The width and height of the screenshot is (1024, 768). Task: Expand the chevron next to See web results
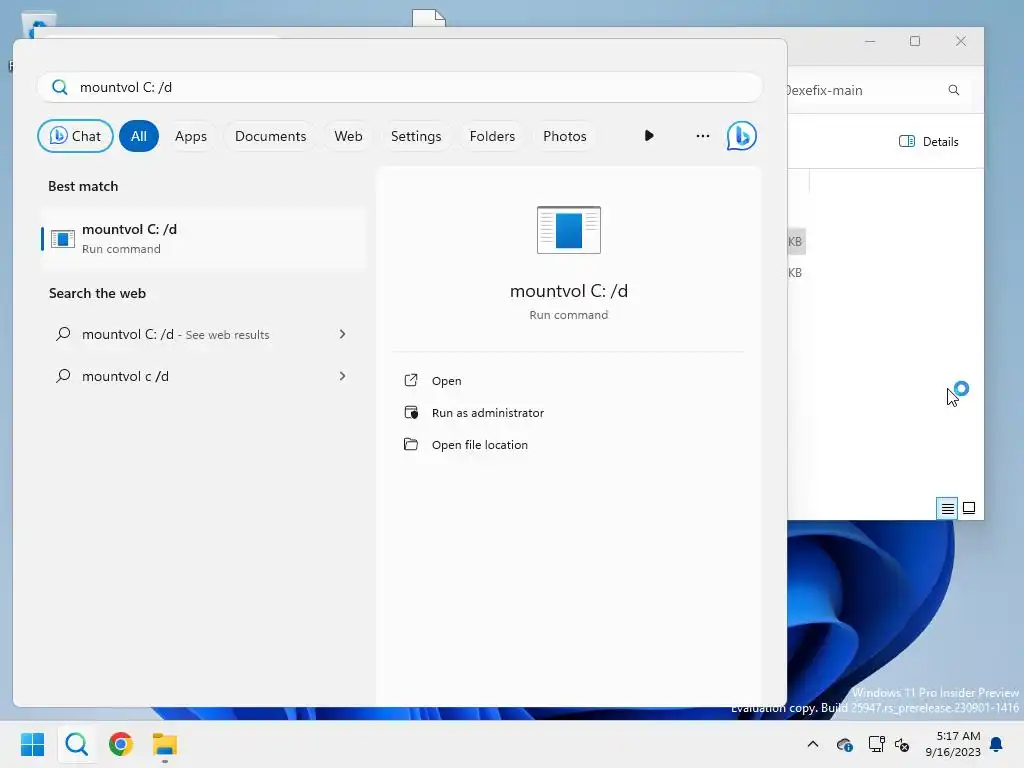[x=342, y=334]
